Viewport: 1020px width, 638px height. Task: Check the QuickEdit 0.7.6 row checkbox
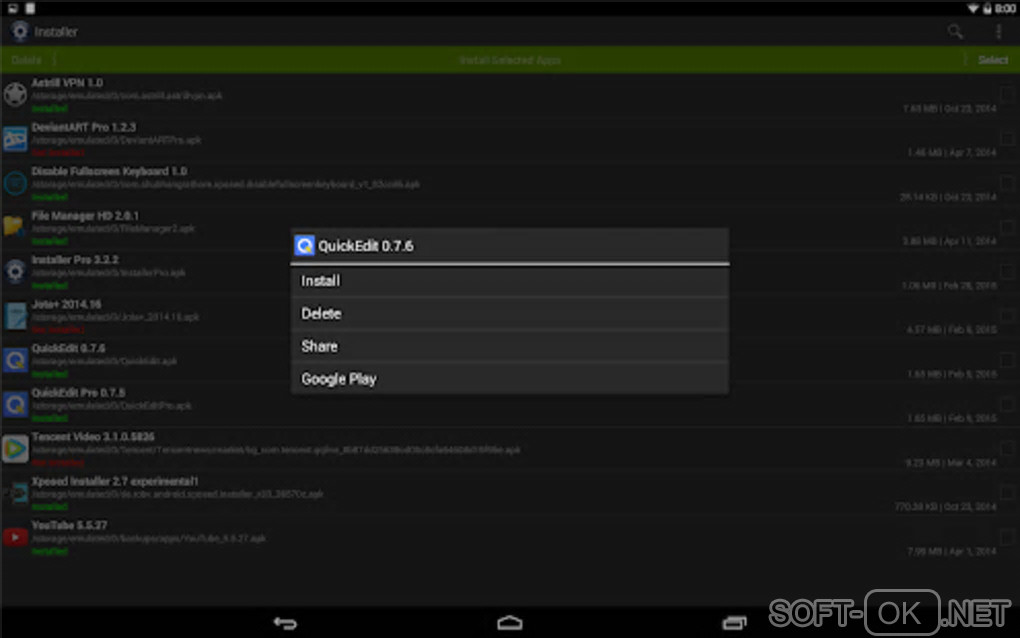point(1007,360)
